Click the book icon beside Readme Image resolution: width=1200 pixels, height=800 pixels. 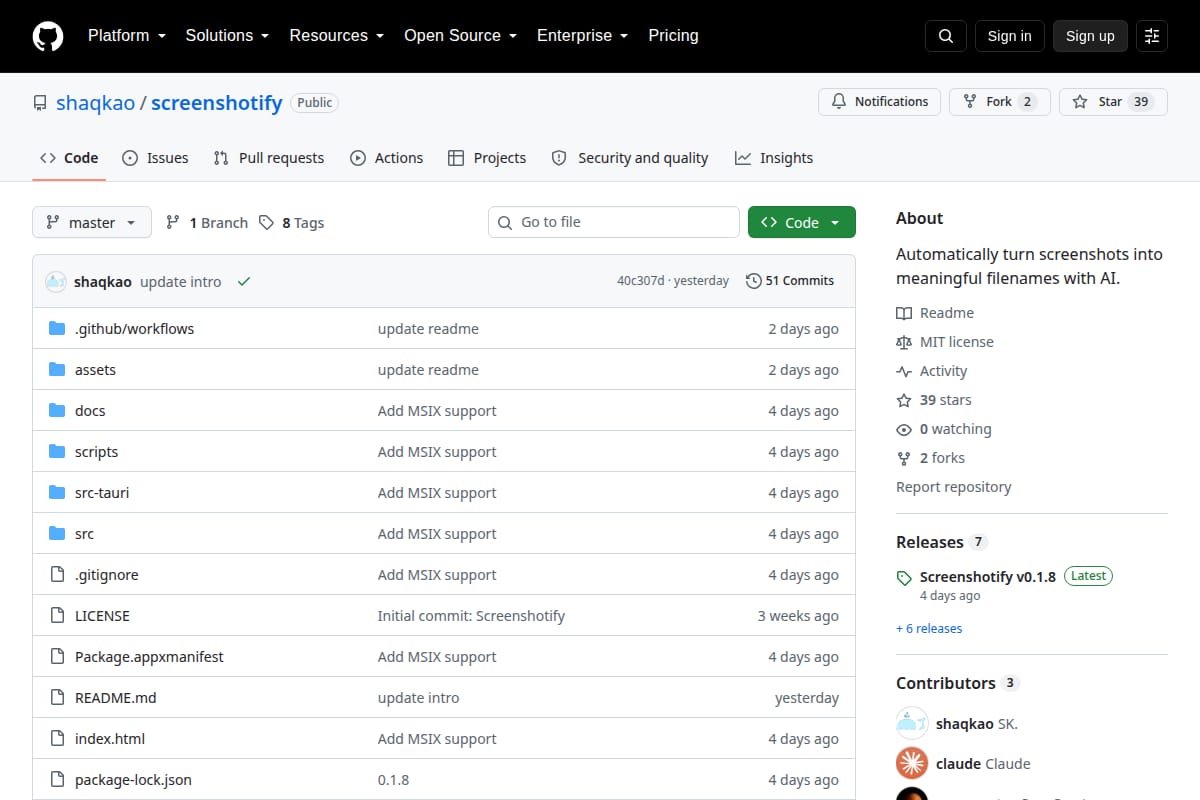point(904,313)
